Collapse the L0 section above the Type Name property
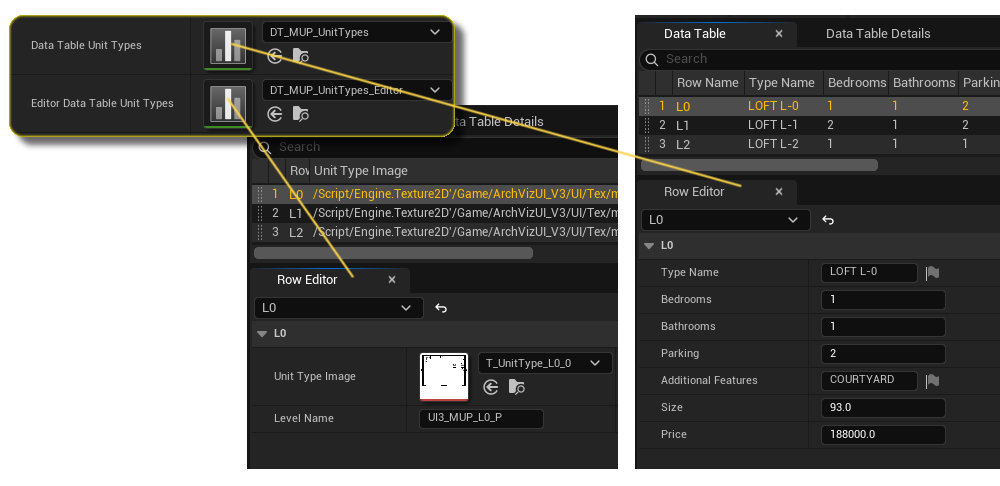 (x=650, y=245)
